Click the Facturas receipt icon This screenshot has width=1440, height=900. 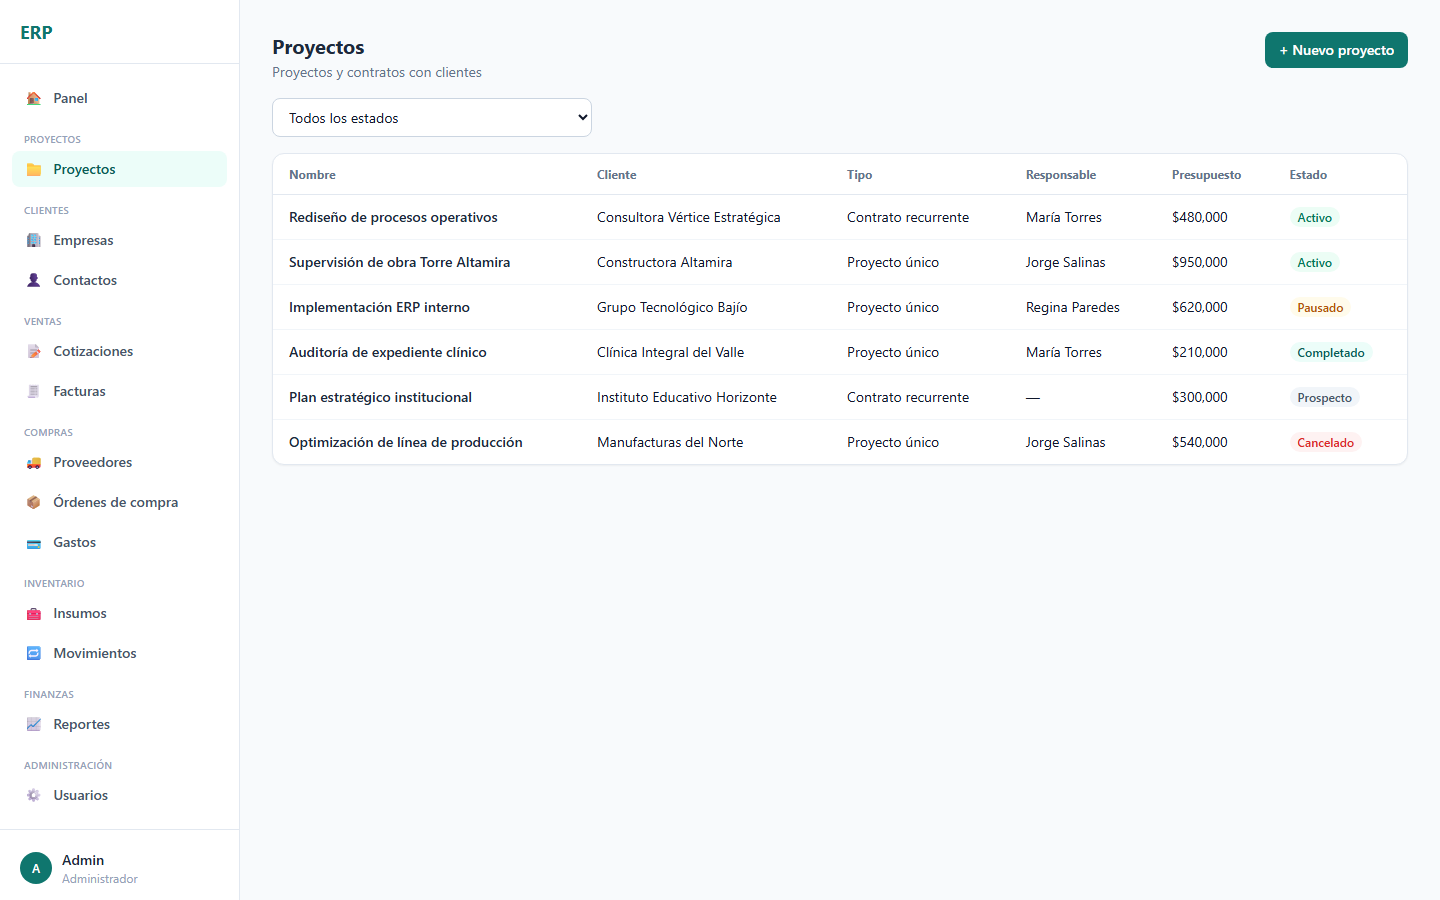tap(34, 391)
